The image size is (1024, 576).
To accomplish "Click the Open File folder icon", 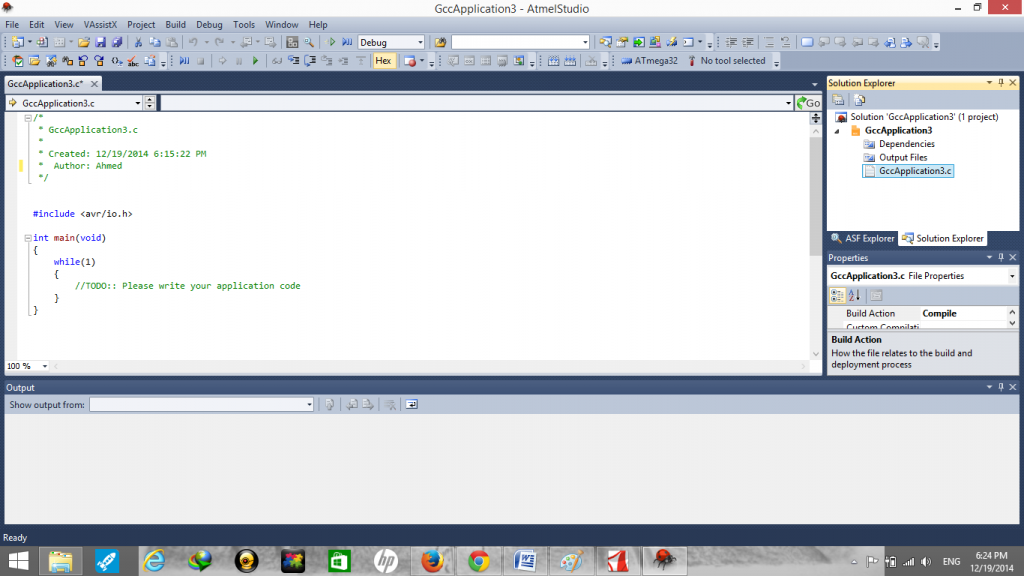I will click(x=84, y=42).
